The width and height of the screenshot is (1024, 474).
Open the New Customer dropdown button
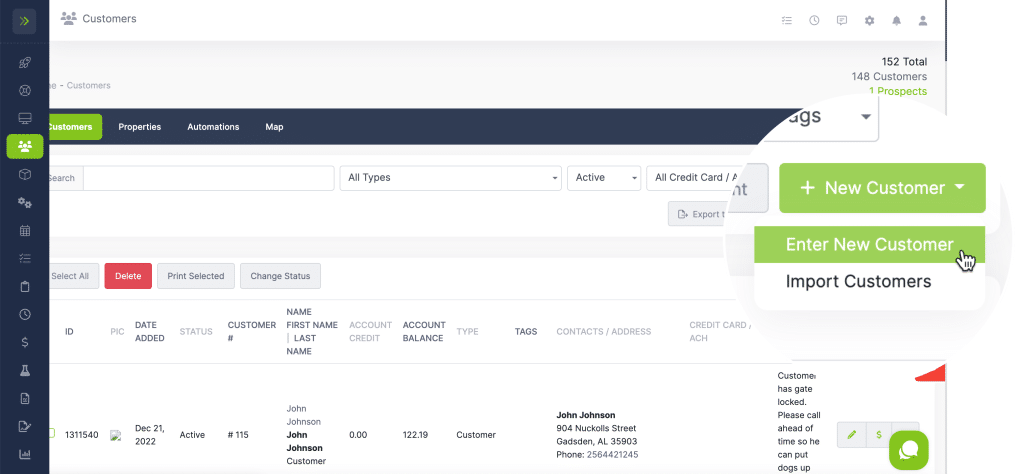[x=882, y=188]
